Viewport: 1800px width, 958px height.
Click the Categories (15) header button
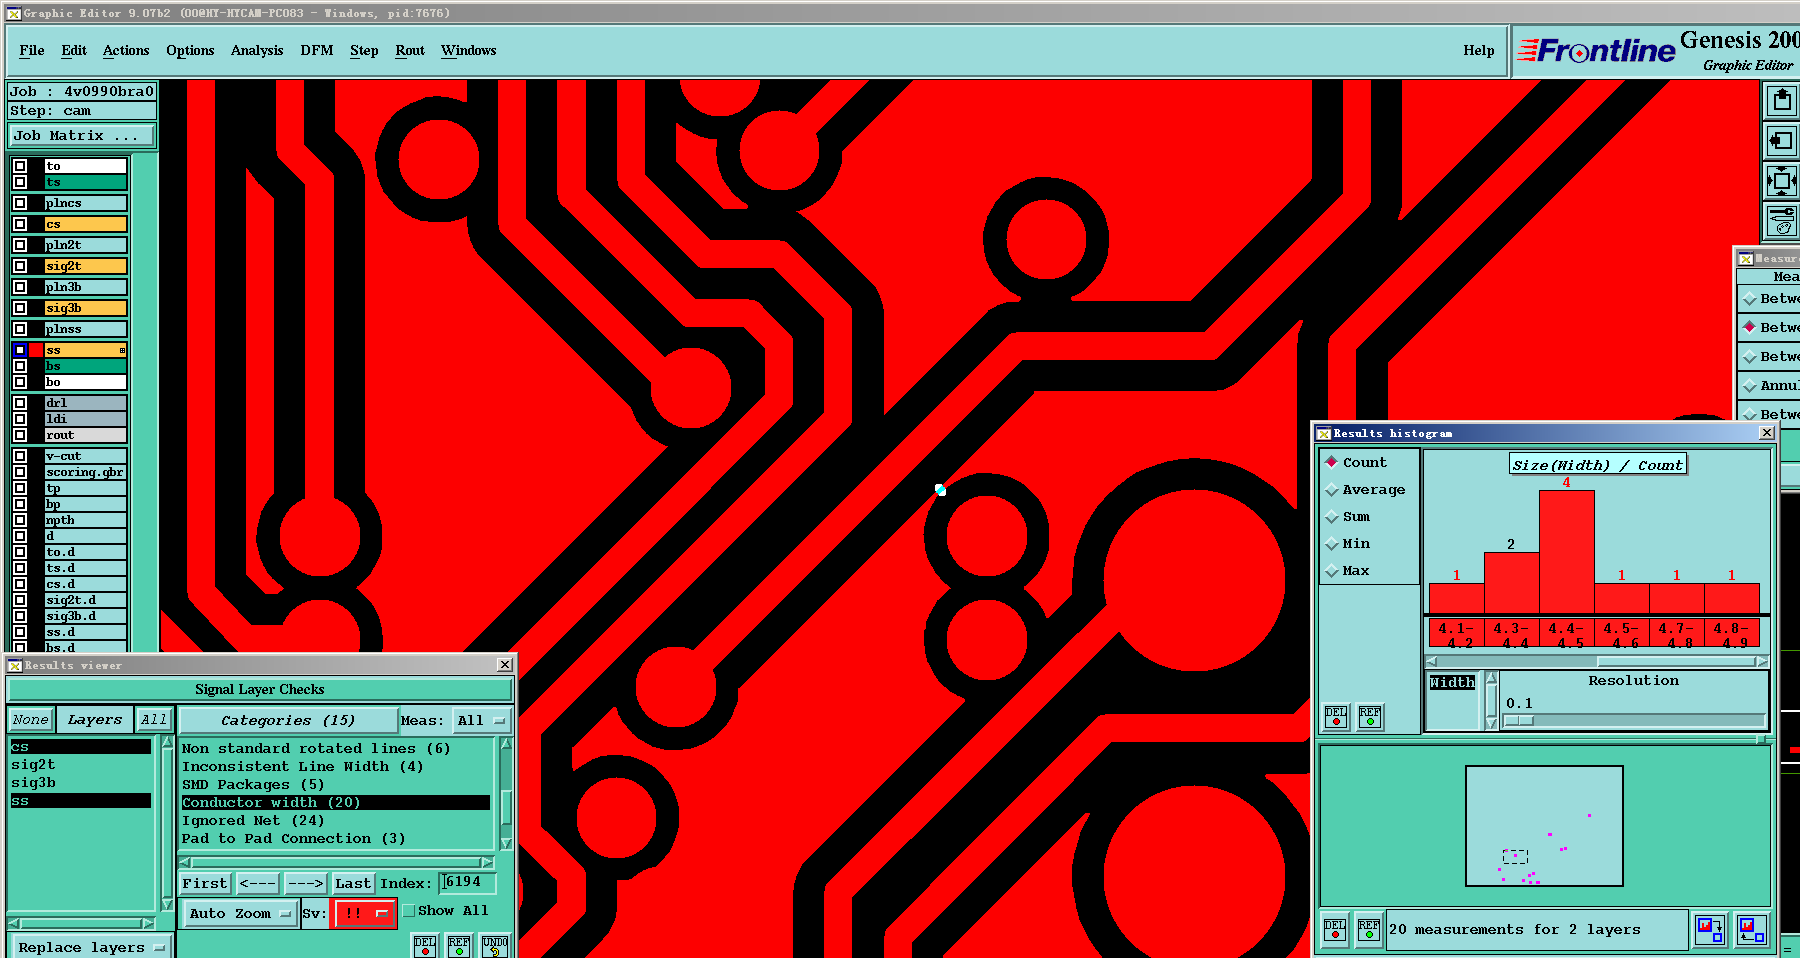coord(288,720)
